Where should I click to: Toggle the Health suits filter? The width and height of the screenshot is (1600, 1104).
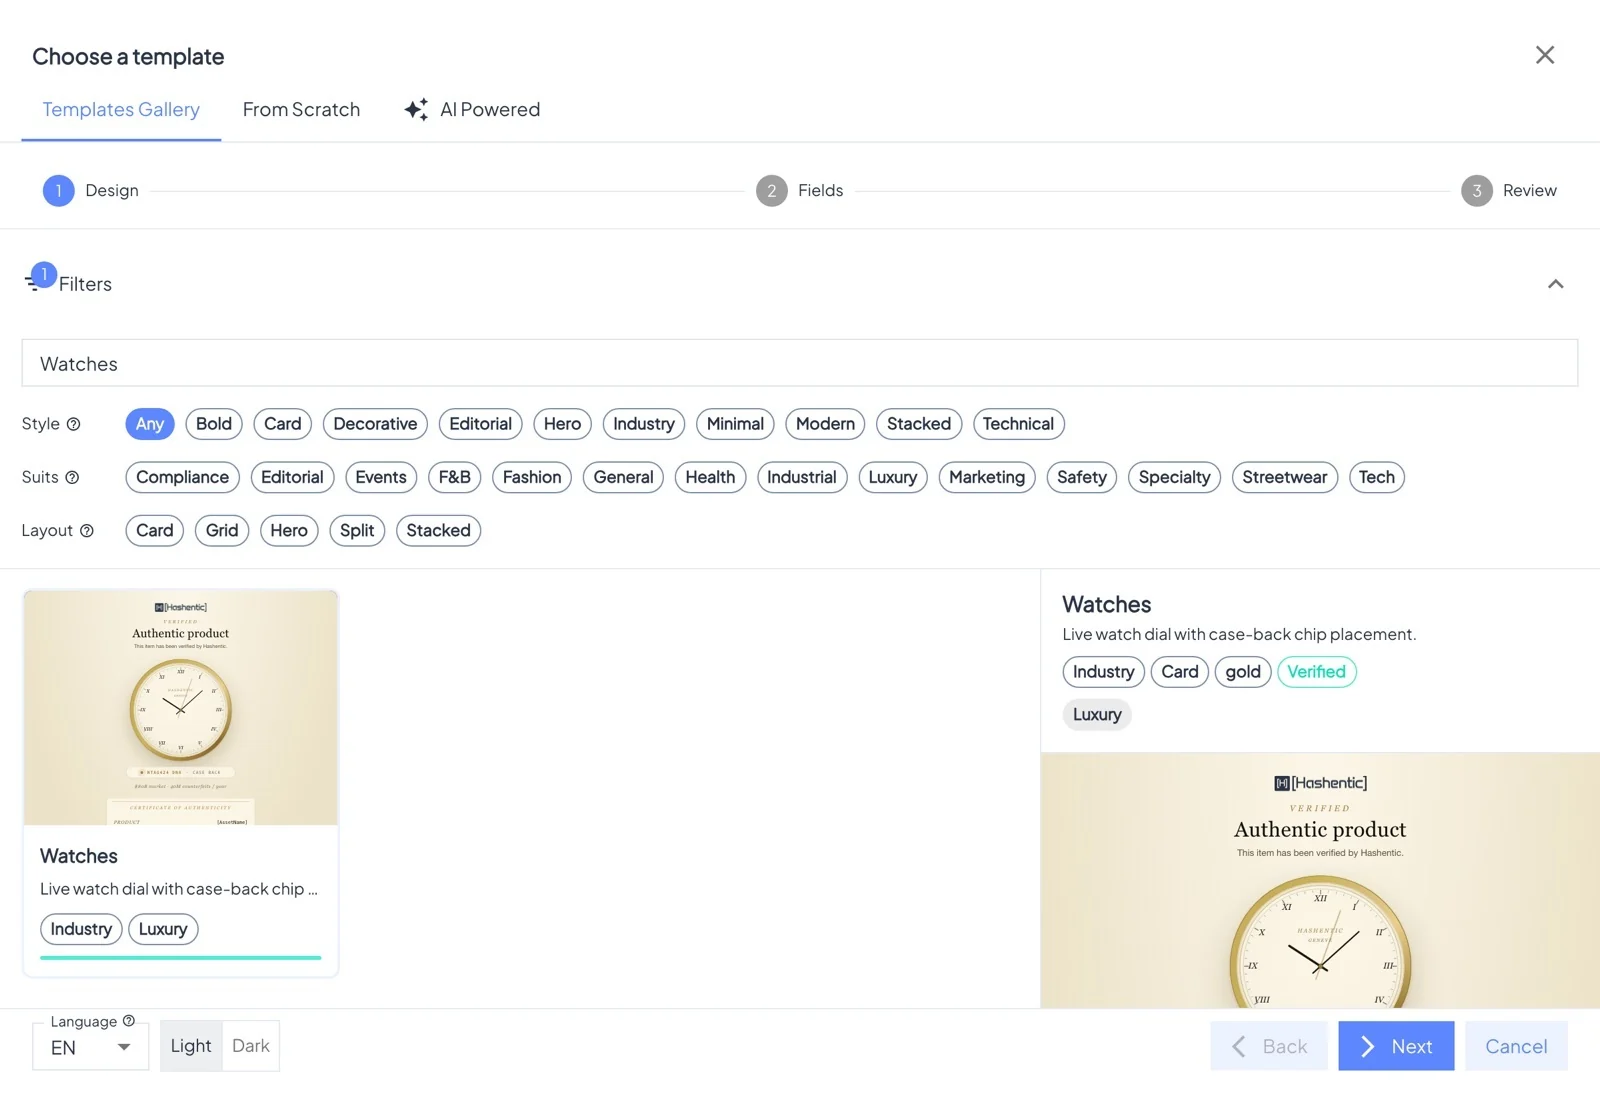(710, 477)
